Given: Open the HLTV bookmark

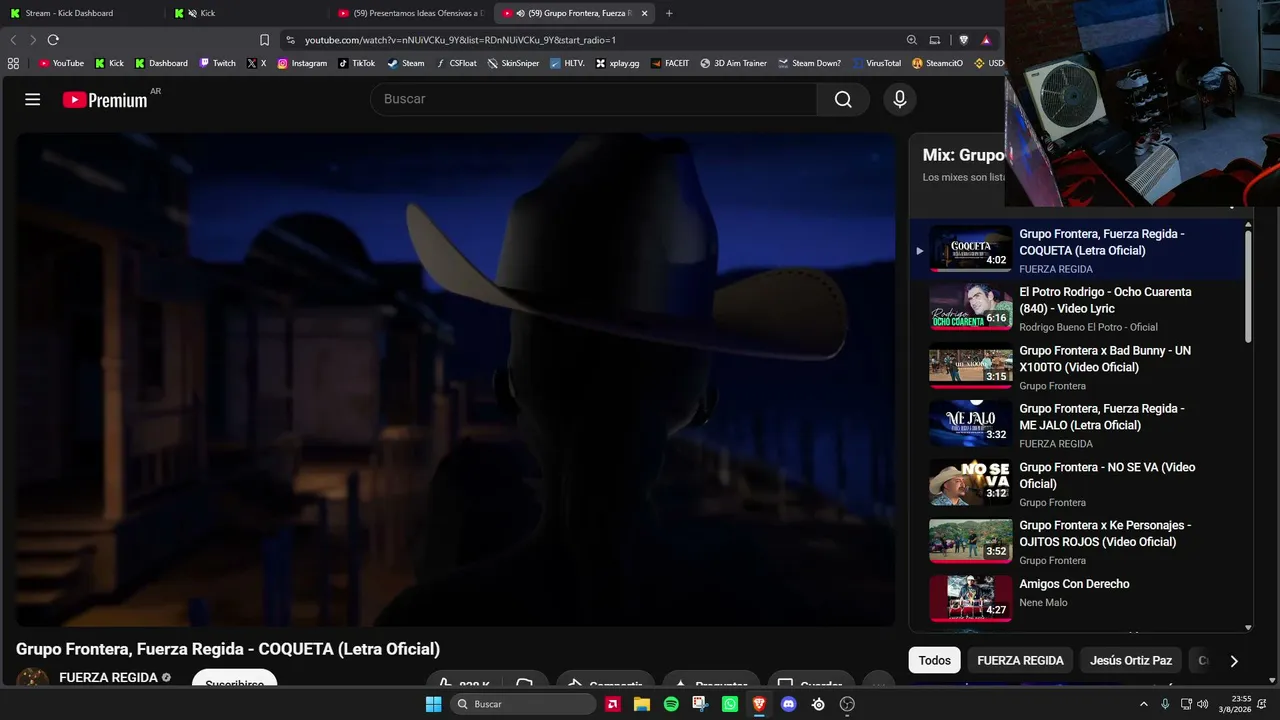Looking at the screenshot, I should 568,63.
